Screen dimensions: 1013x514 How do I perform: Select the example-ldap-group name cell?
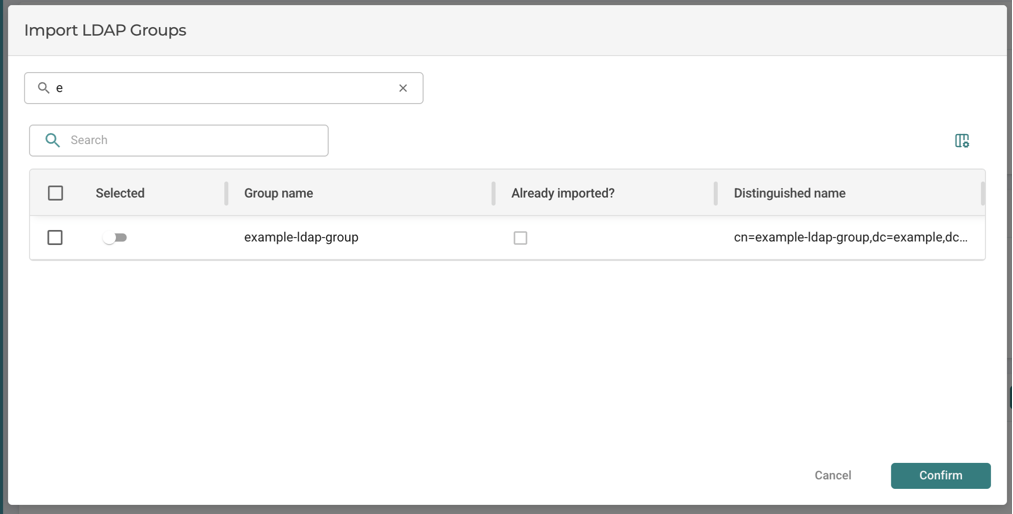(301, 238)
